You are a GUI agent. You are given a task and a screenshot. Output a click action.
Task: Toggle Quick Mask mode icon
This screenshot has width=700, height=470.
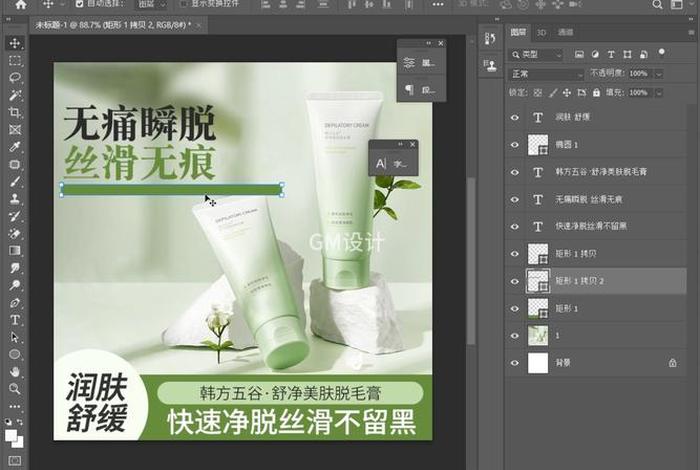[x=15, y=460]
